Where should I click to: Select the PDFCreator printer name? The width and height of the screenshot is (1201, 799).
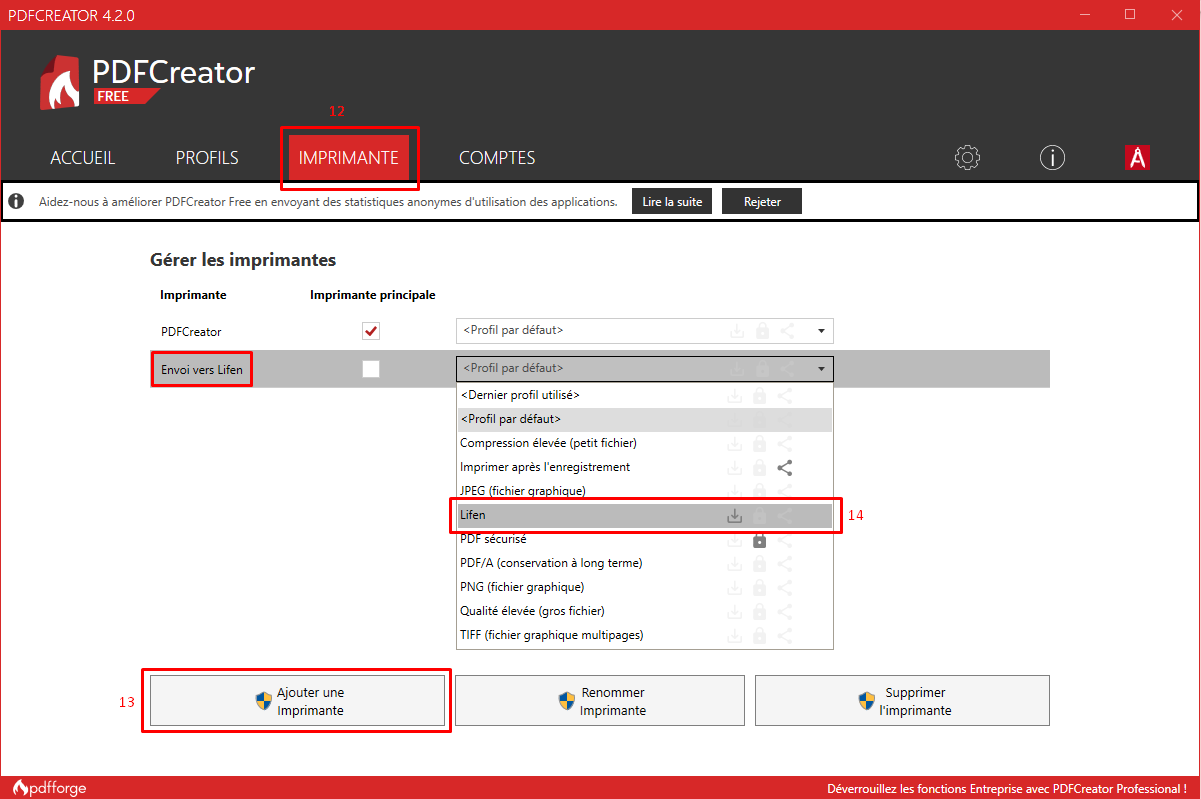(x=191, y=331)
